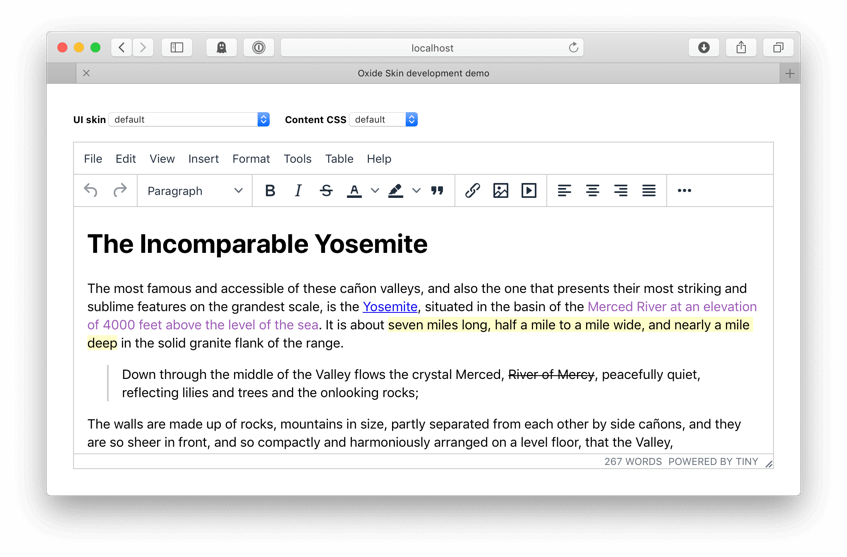The image size is (847, 557).
Task: Click the Redo arrow icon
Action: coord(120,191)
